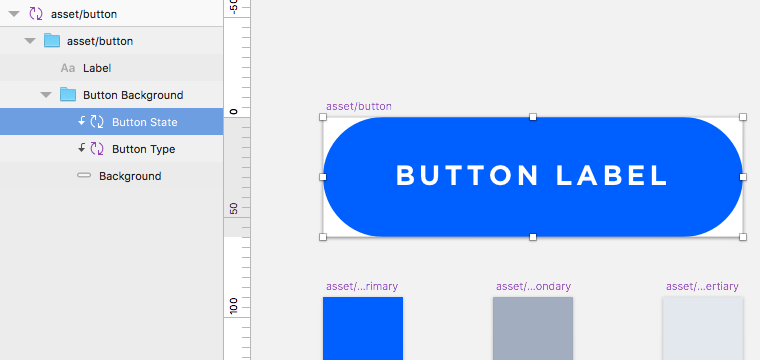Image resolution: width=760 pixels, height=360 pixels.
Task: Click the mask arrow icon beside Button Type
Action: click(81, 148)
